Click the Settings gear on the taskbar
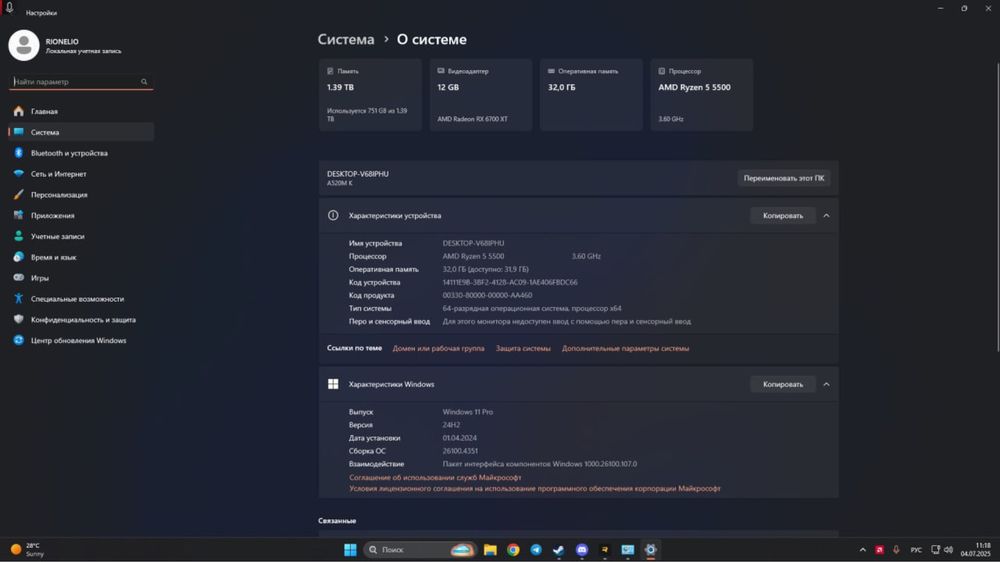This screenshot has height=562, width=1000. tap(651, 550)
